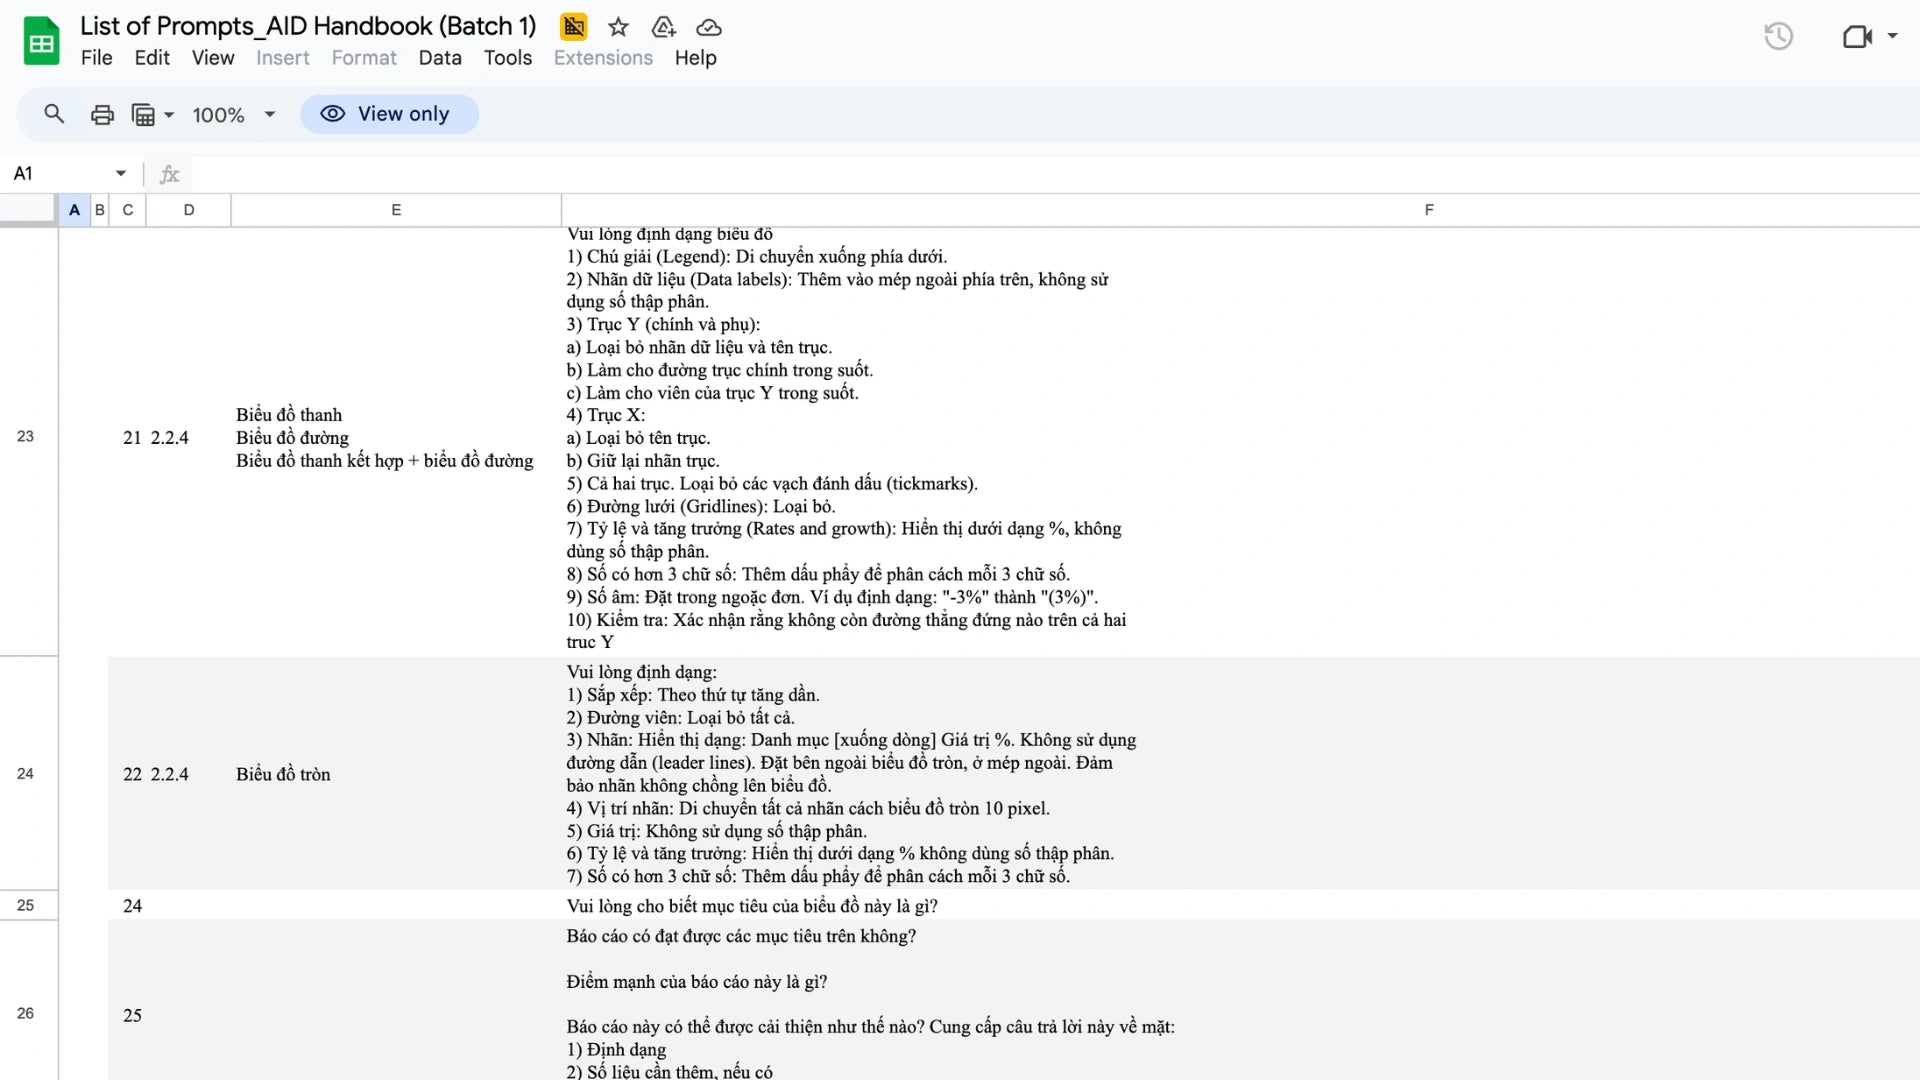Select column A header
Viewport: 1920px width, 1080px height.
pyautogui.click(x=74, y=210)
